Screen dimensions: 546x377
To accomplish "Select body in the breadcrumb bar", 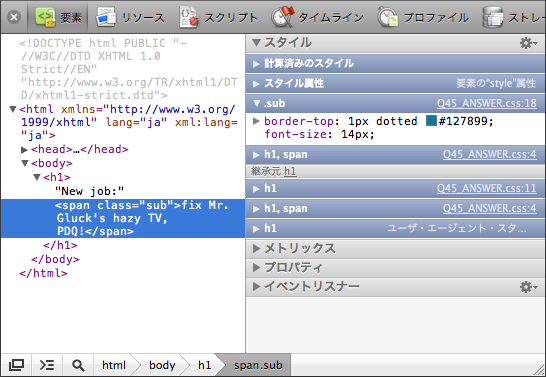I will pos(162,365).
